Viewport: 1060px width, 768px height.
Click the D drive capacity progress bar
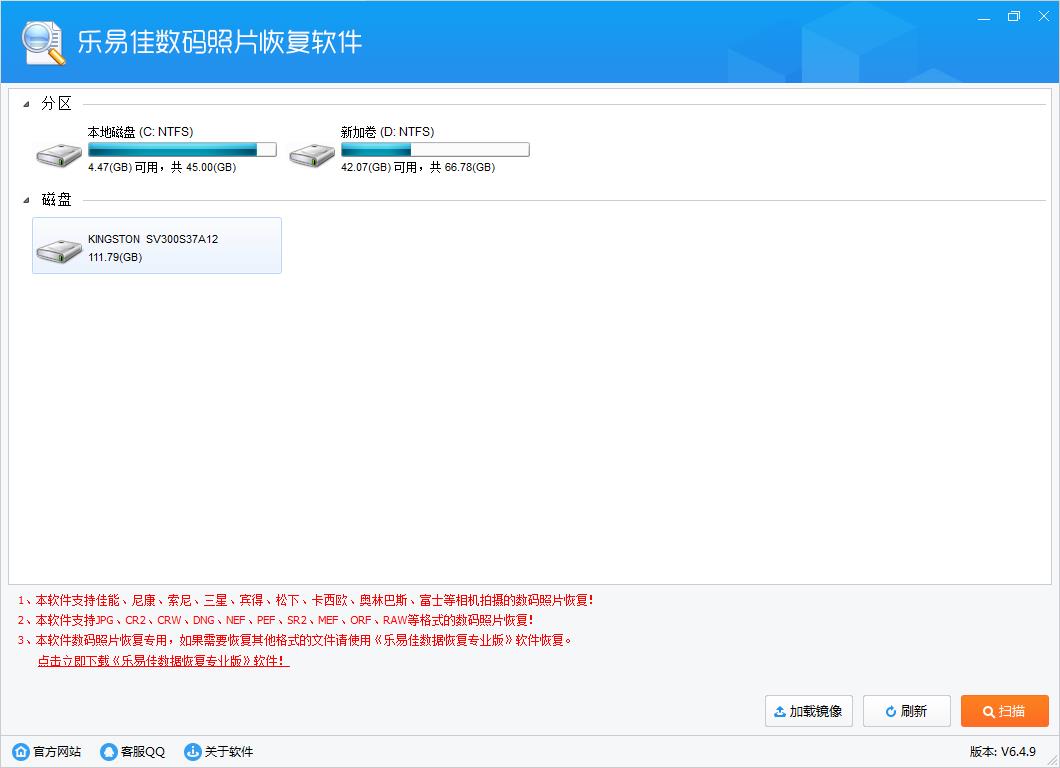(x=435, y=148)
